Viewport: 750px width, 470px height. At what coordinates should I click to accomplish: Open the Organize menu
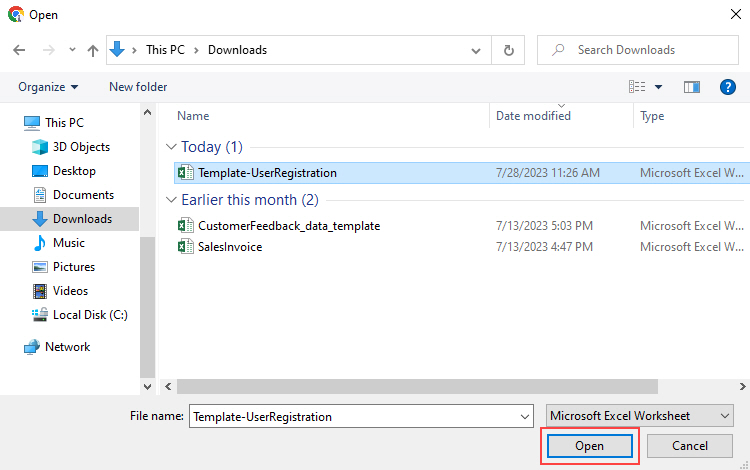coord(48,87)
